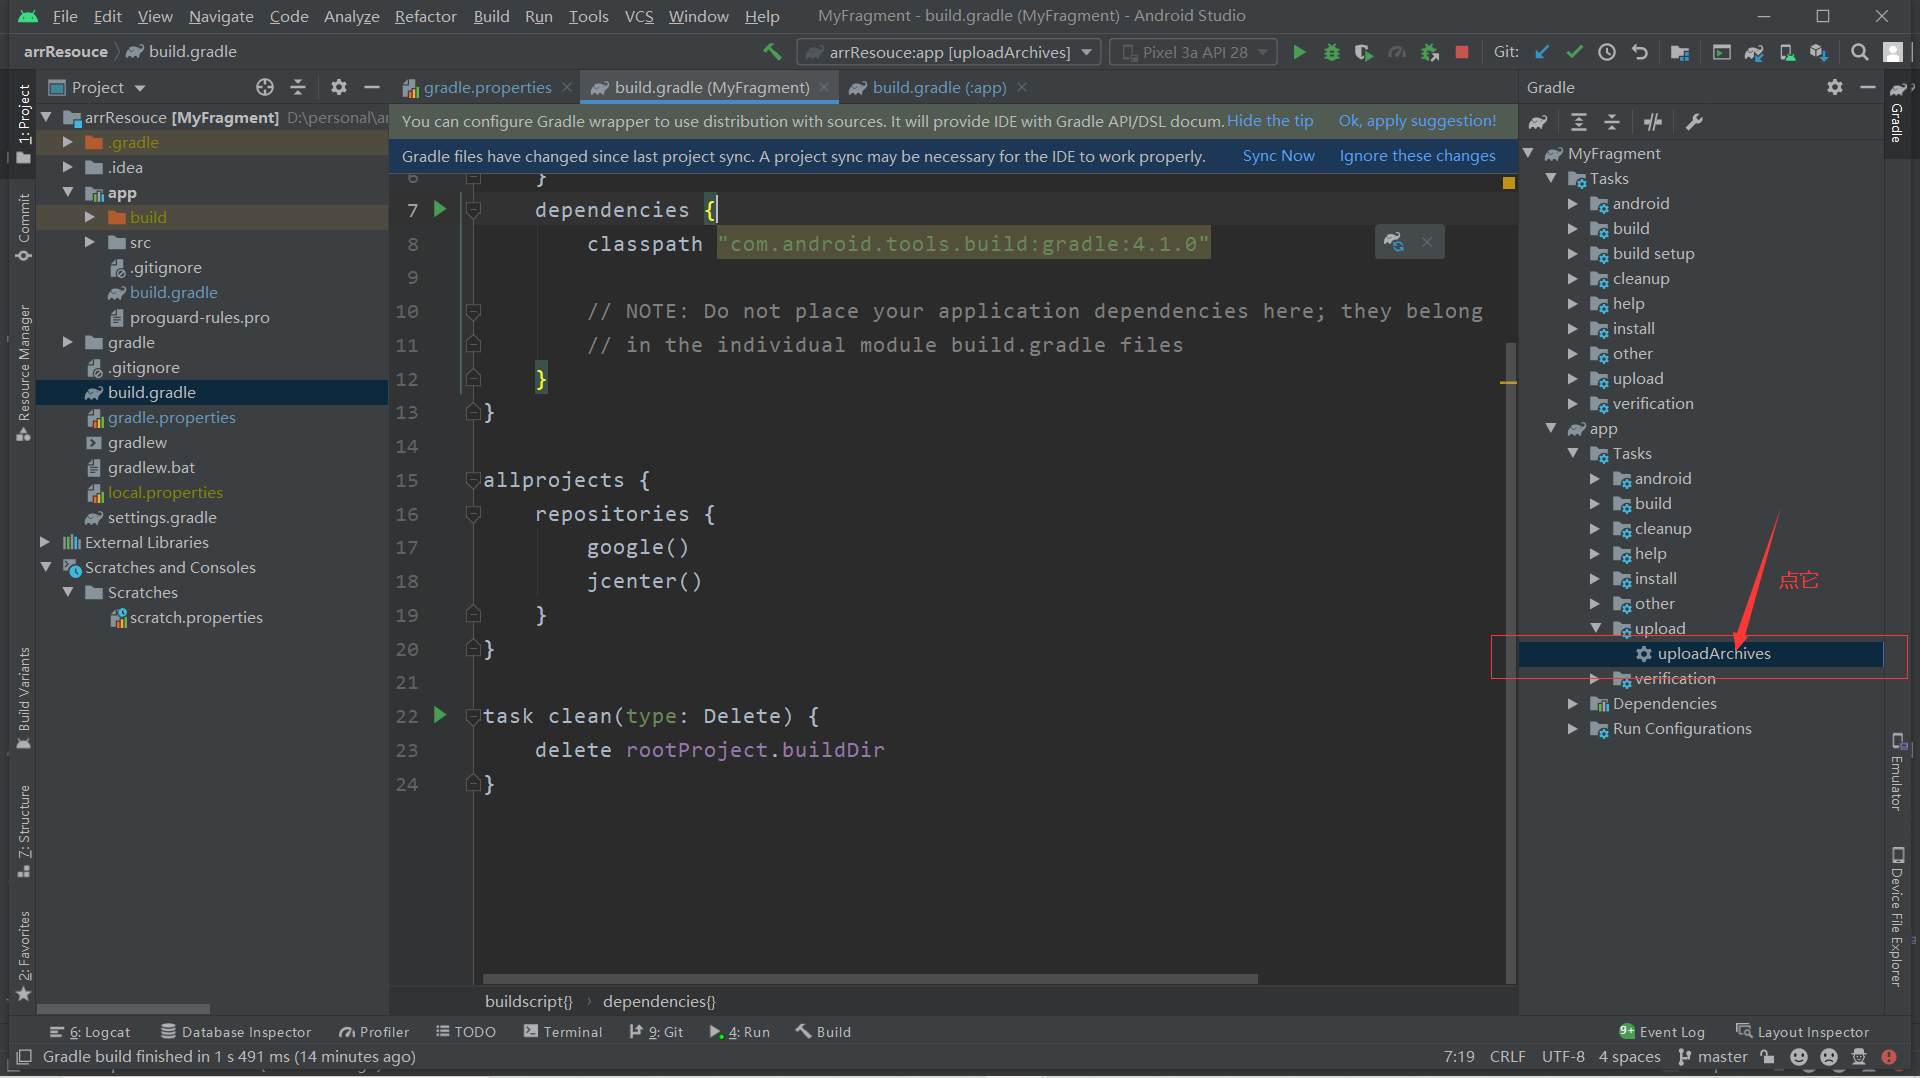Click Git Rollback undo arrow icon

1640,52
